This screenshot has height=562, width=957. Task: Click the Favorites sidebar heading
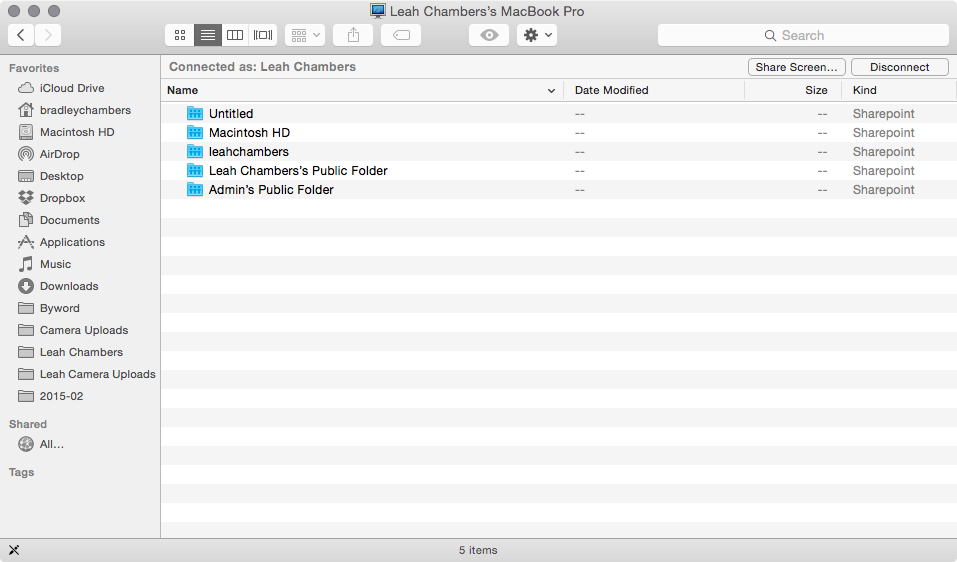pos(34,68)
